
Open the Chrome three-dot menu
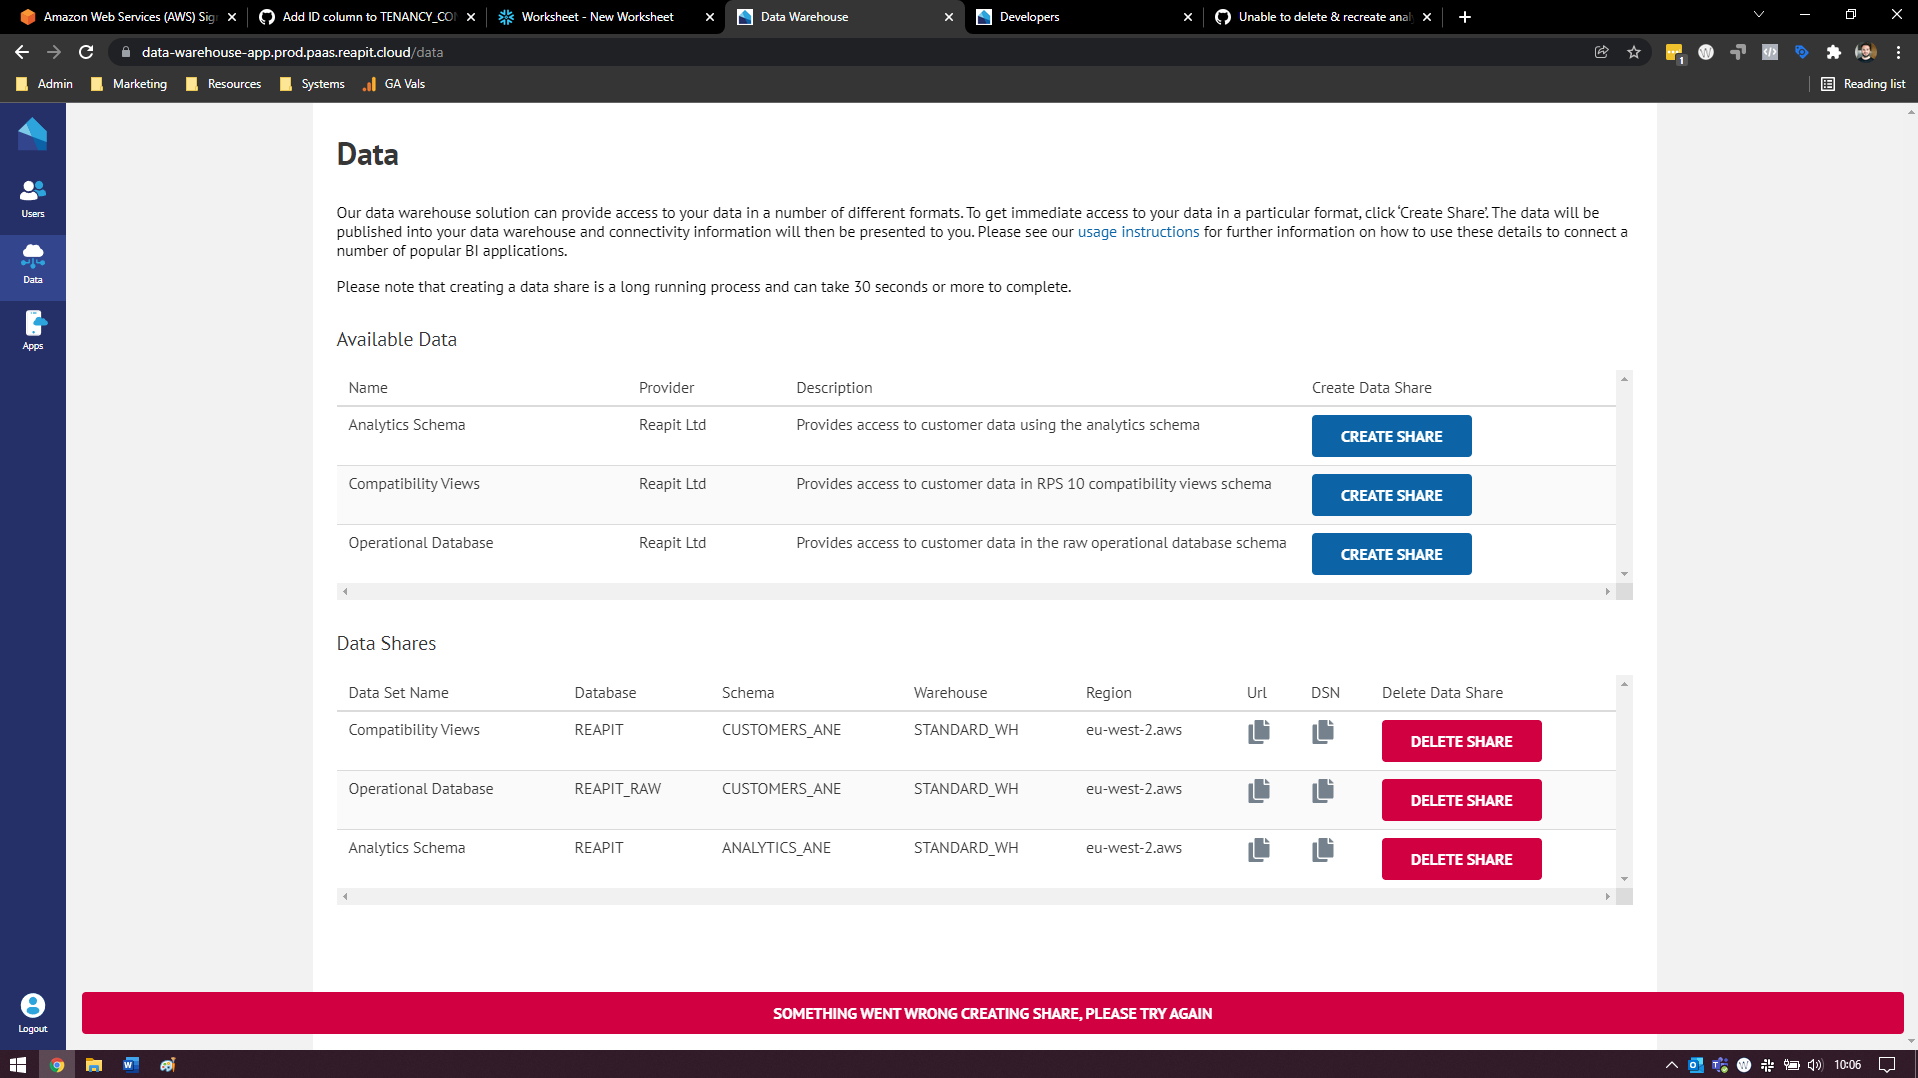[x=1899, y=52]
